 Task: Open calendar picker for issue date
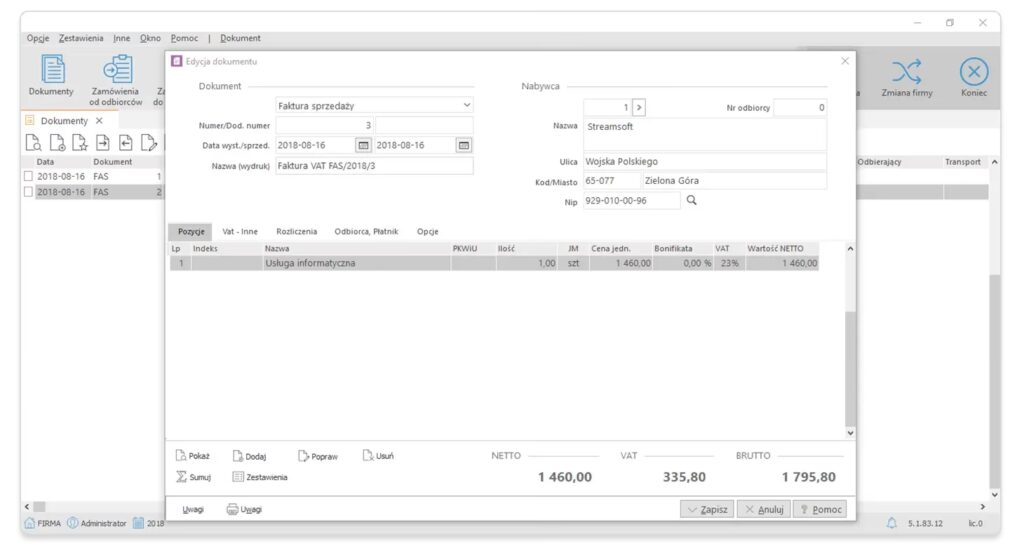point(363,145)
